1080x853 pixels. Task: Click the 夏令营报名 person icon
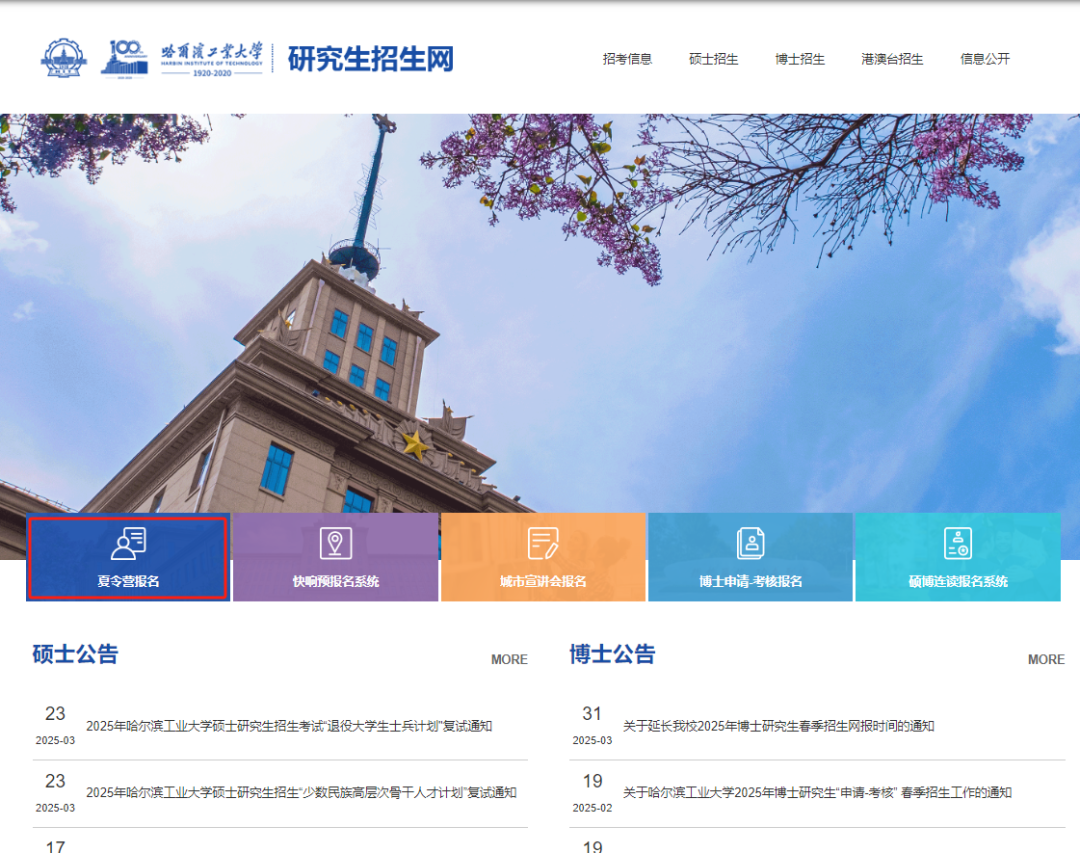(x=128, y=544)
